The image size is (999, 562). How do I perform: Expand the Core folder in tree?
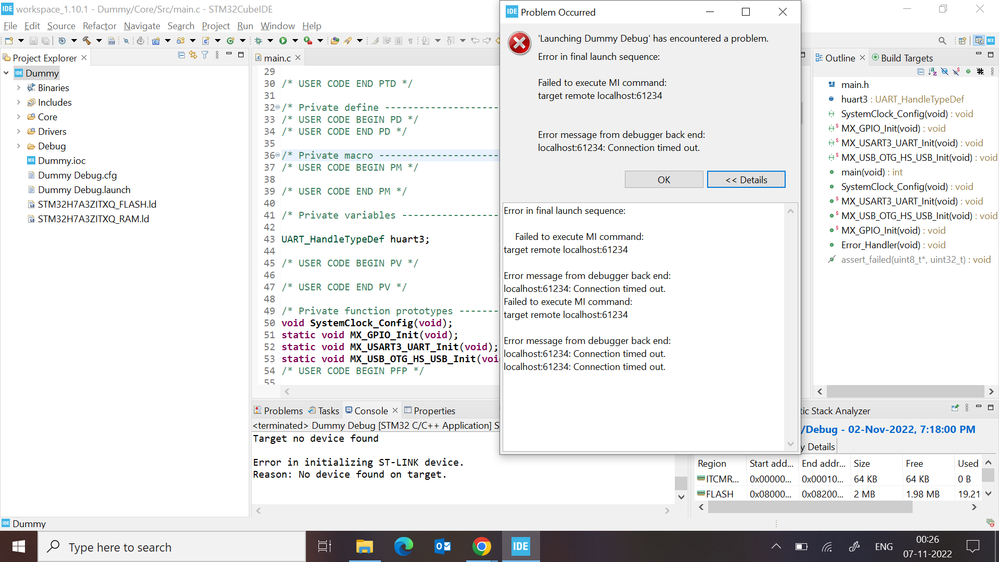18,117
